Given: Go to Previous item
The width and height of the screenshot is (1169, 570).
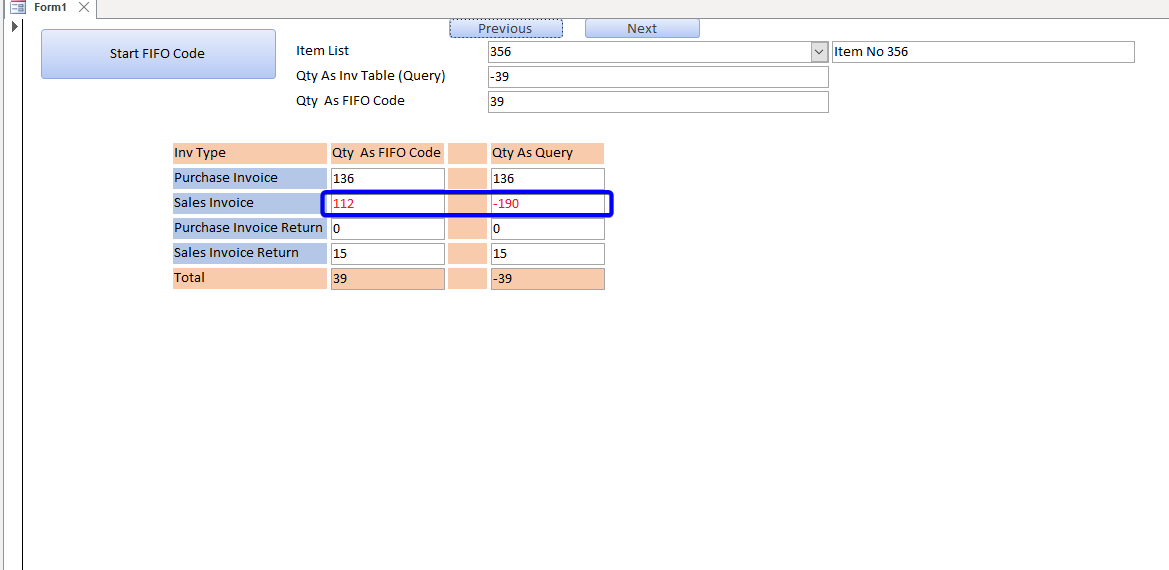Looking at the screenshot, I should tap(505, 28).
